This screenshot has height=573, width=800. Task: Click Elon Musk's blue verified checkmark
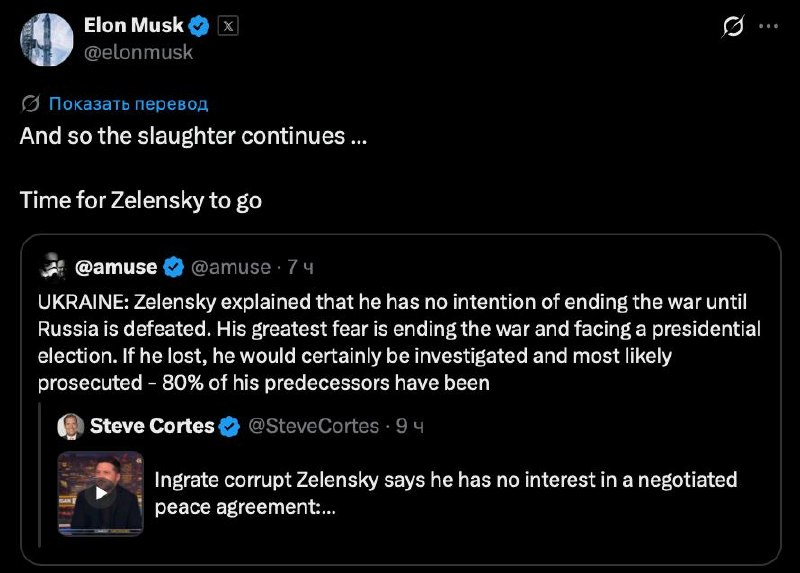199,26
